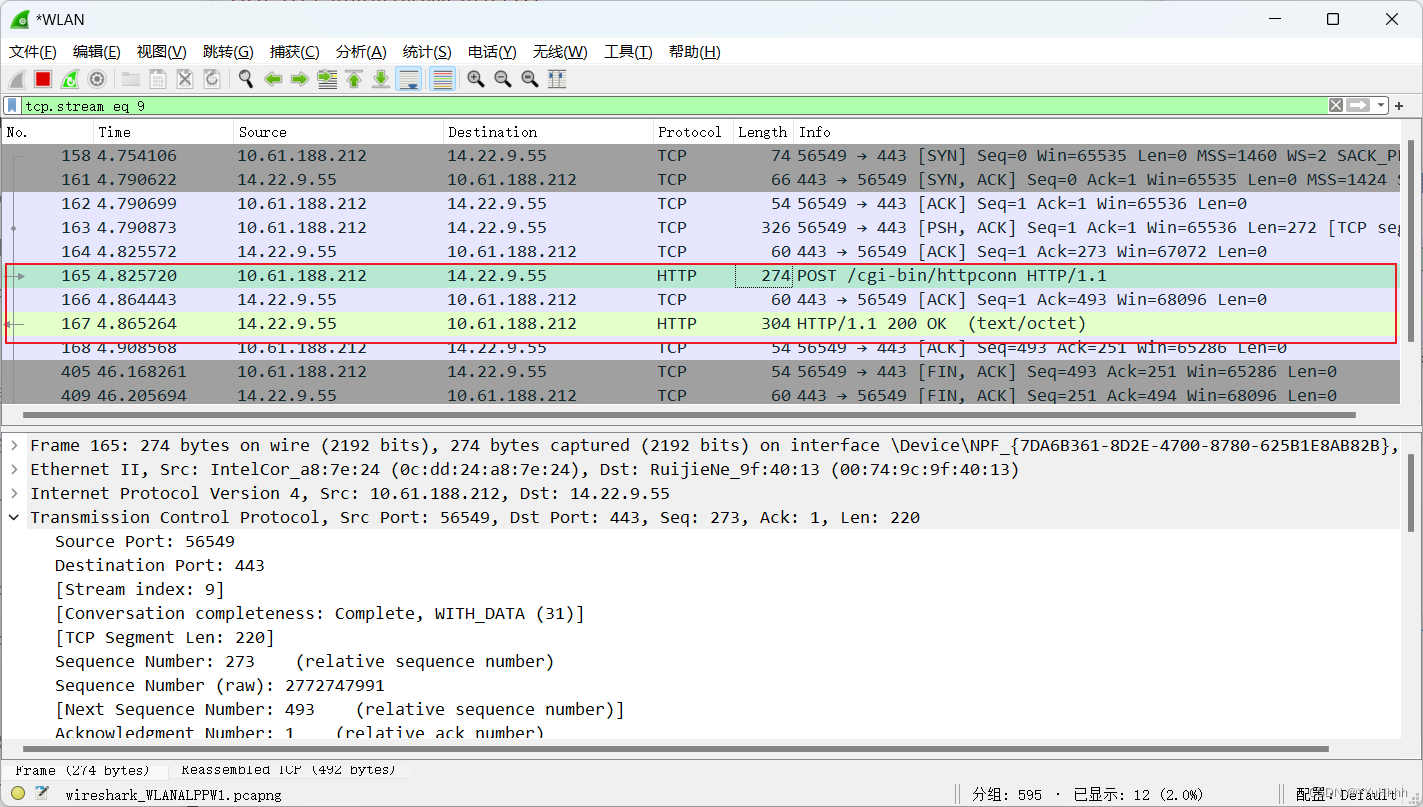Open a capture file via folder icon
The width and height of the screenshot is (1423, 807).
click(x=131, y=79)
